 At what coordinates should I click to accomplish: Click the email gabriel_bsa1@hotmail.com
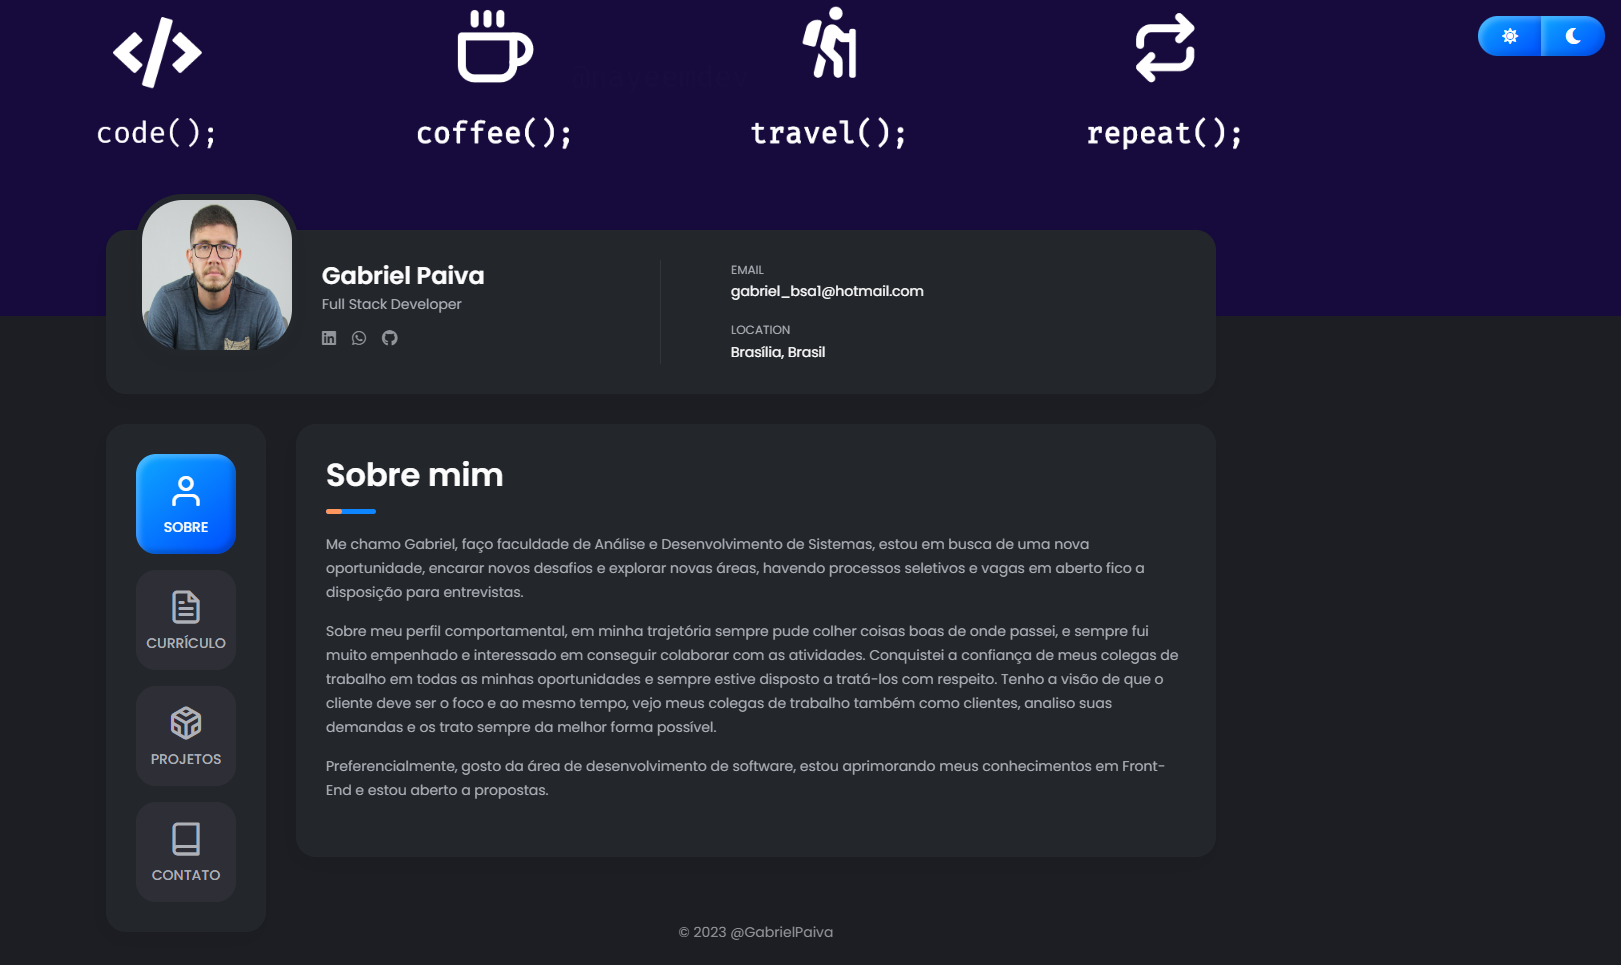pyautogui.click(x=827, y=291)
